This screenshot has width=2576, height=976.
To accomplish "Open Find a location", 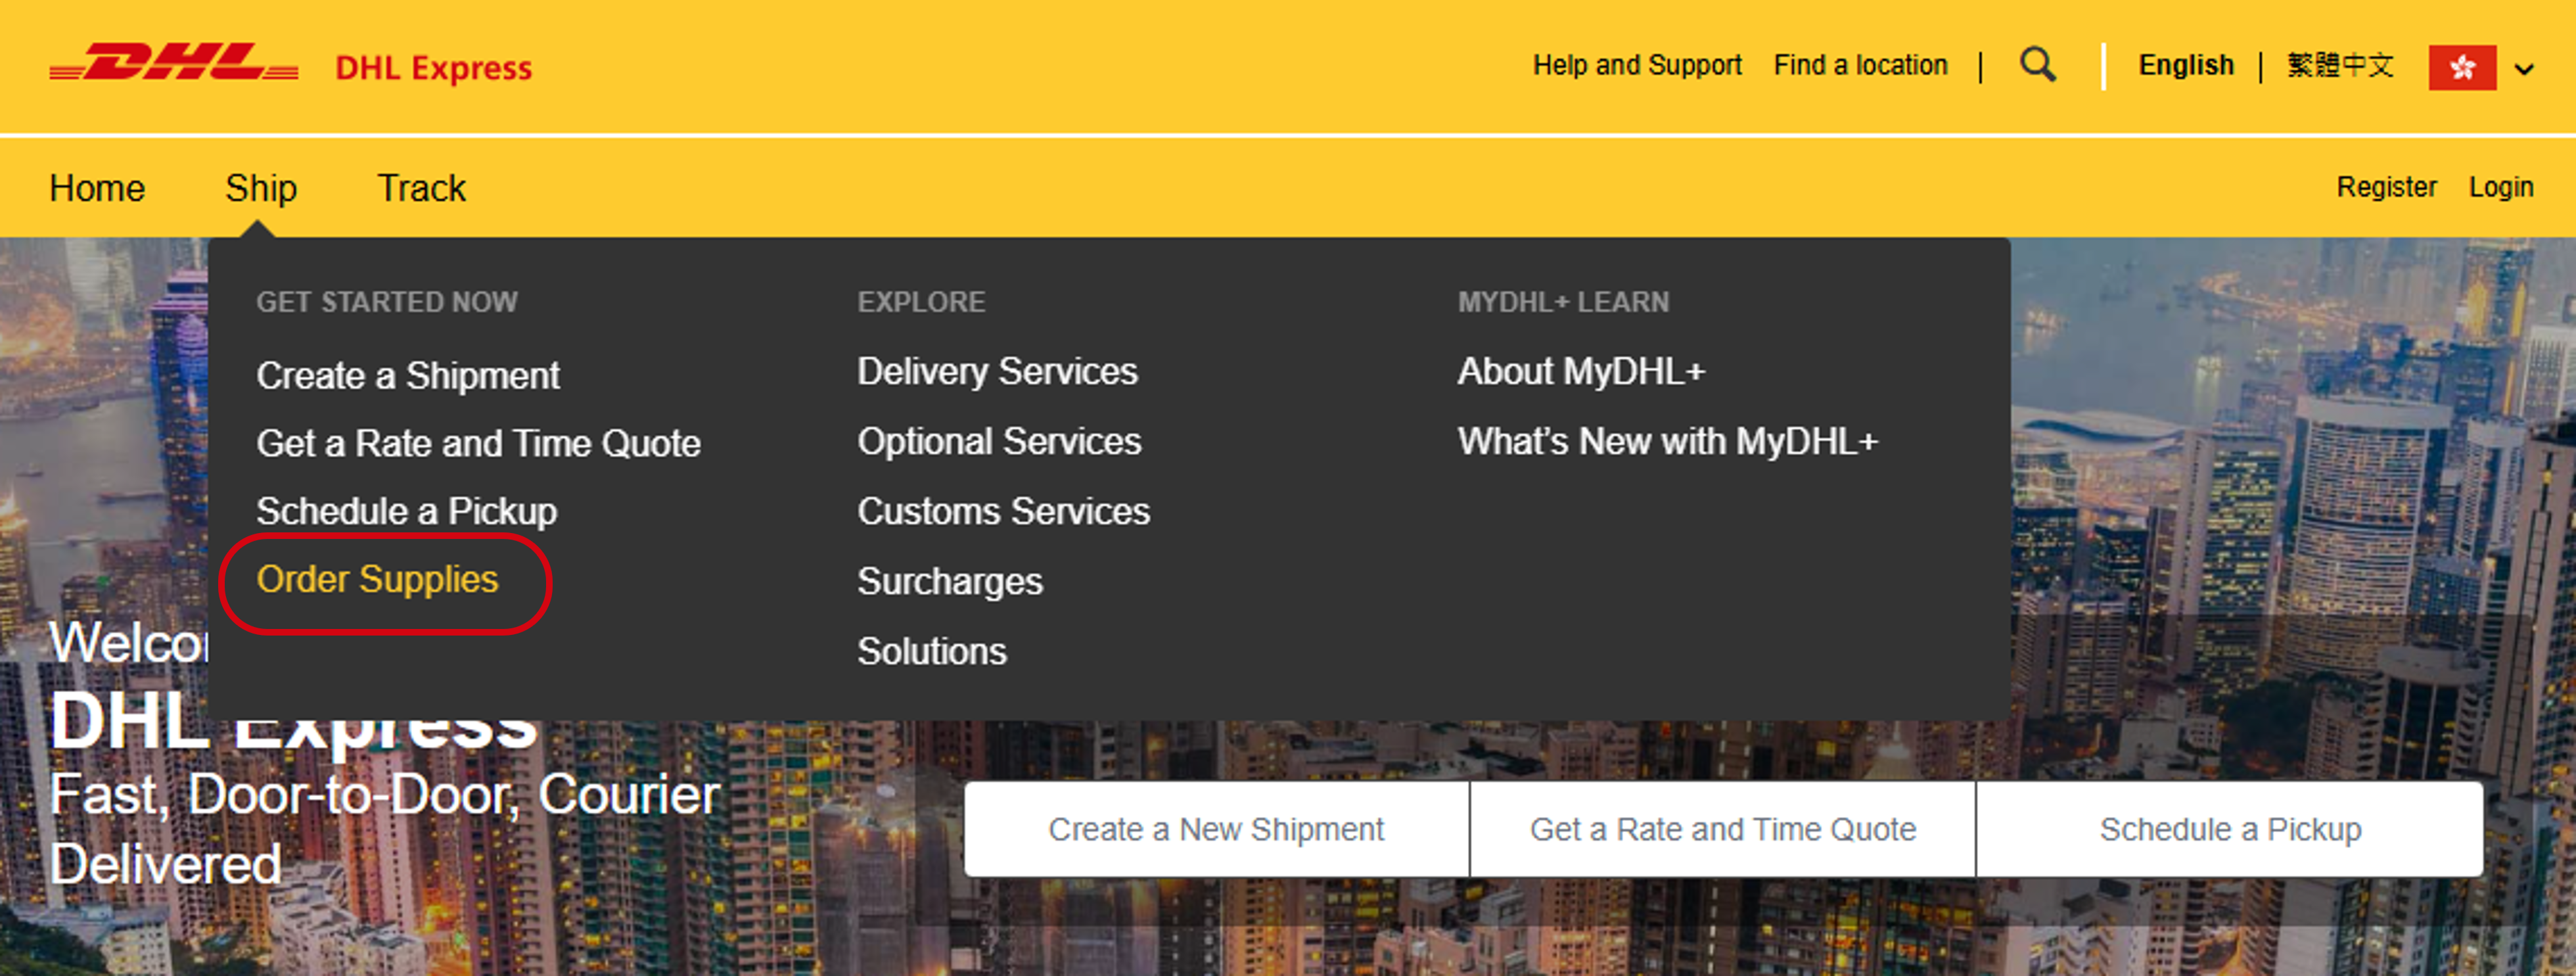I will 1860,66.
